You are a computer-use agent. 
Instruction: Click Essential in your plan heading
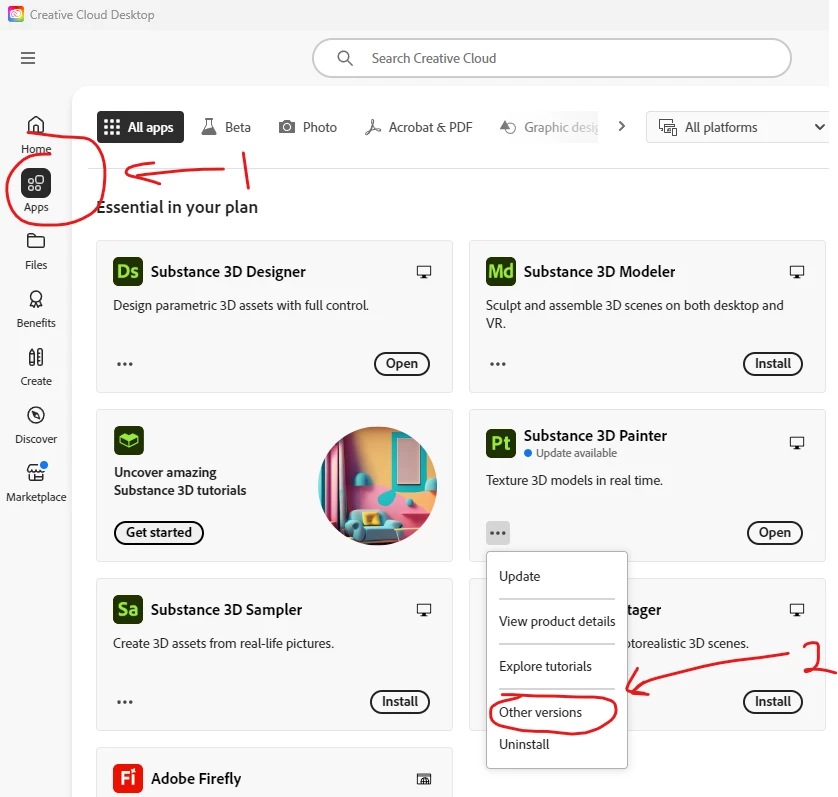(x=177, y=207)
